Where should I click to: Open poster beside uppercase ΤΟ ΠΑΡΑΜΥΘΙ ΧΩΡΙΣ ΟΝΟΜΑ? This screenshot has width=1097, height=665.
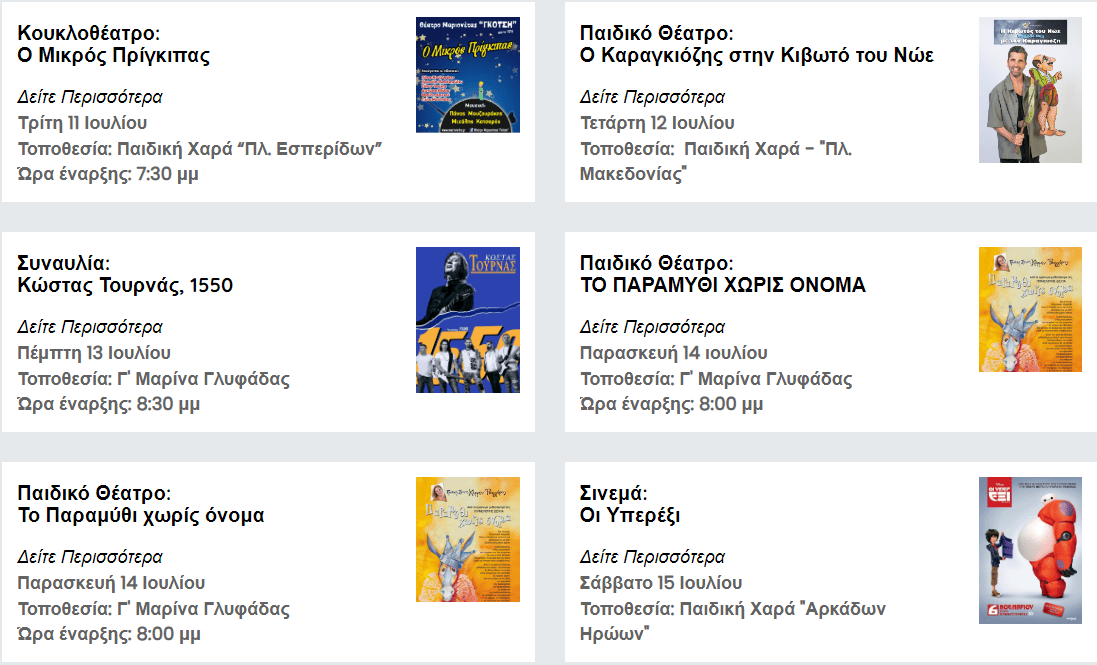(x=1030, y=309)
